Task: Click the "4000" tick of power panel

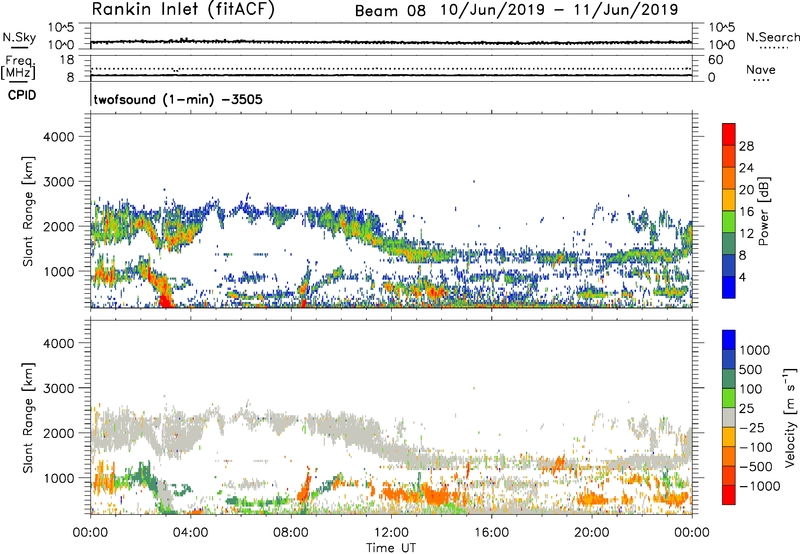Action: tap(59, 137)
